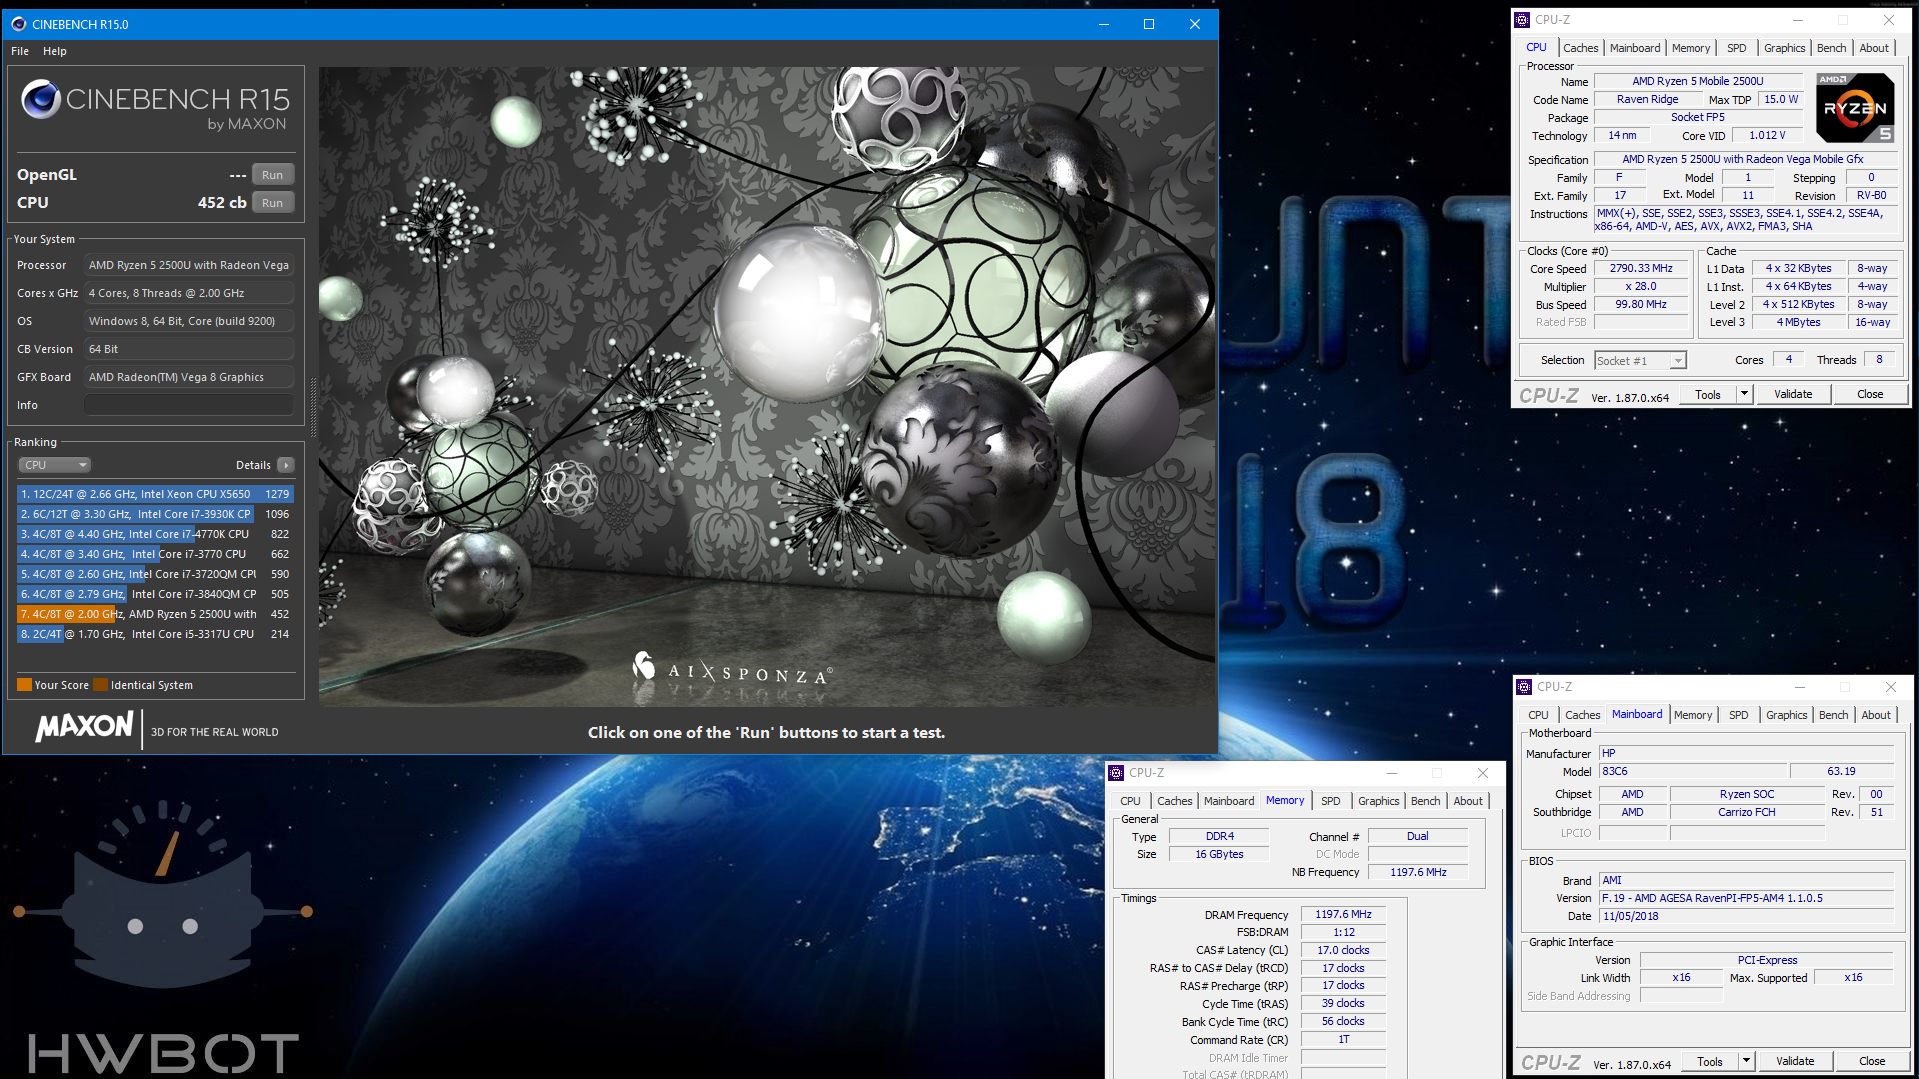Viewport: 1919px width, 1079px height.
Task: Click the Memory Type value DDR4
Action: (1219, 836)
